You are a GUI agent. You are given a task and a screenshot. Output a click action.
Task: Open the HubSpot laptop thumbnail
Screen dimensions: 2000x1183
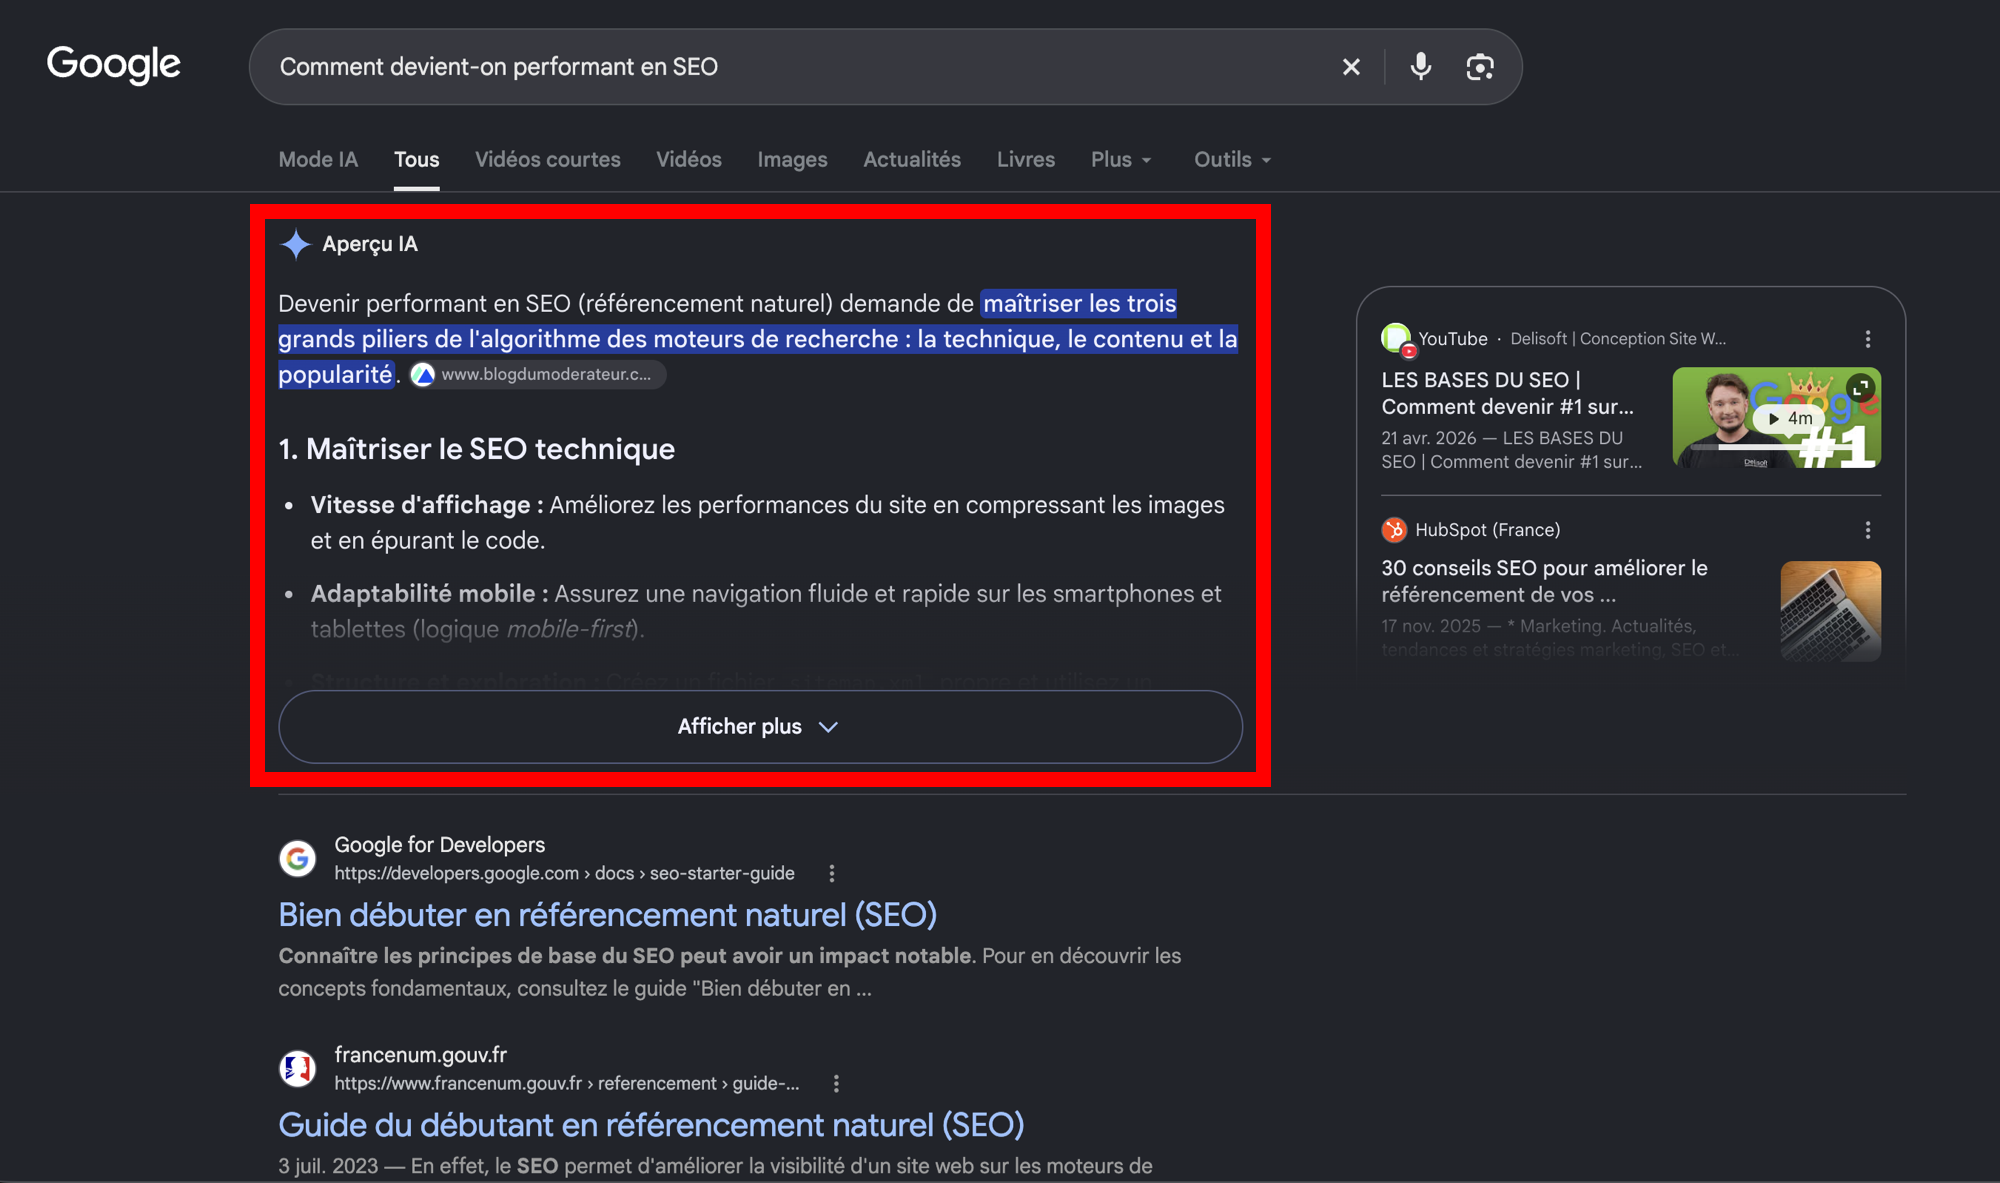(x=1831, y=611)
